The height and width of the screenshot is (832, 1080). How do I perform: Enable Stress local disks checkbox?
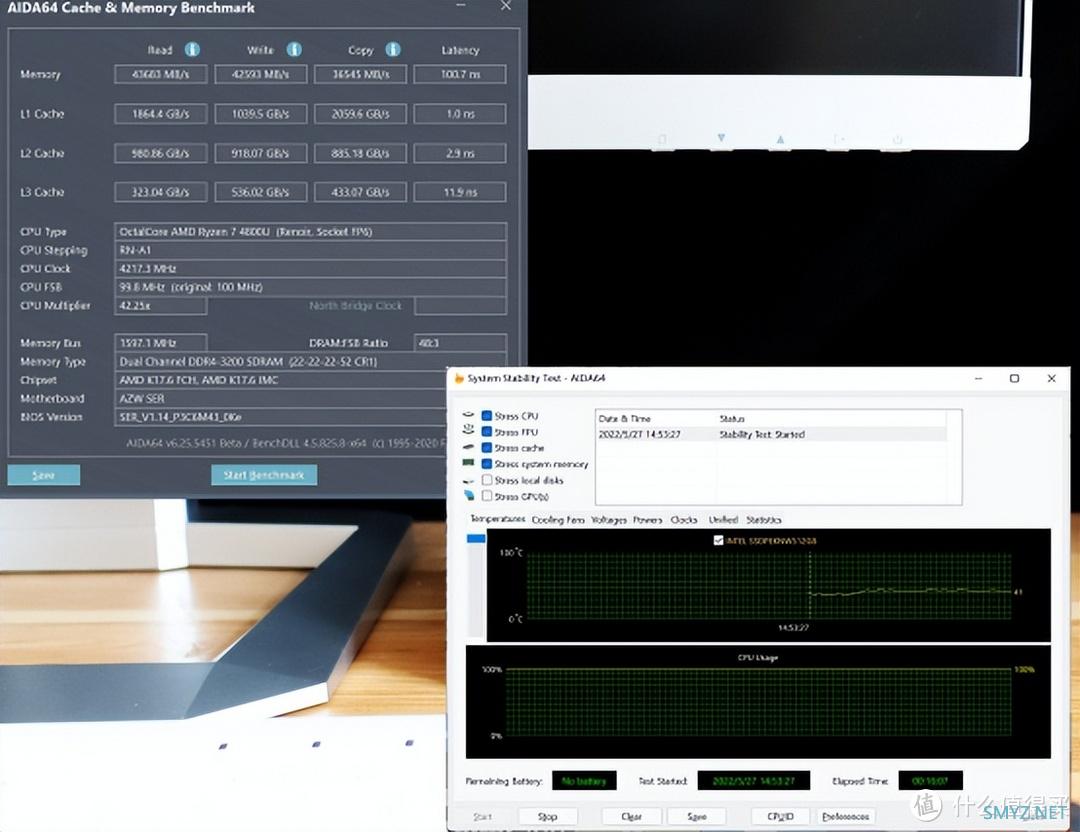coord(487,480)
